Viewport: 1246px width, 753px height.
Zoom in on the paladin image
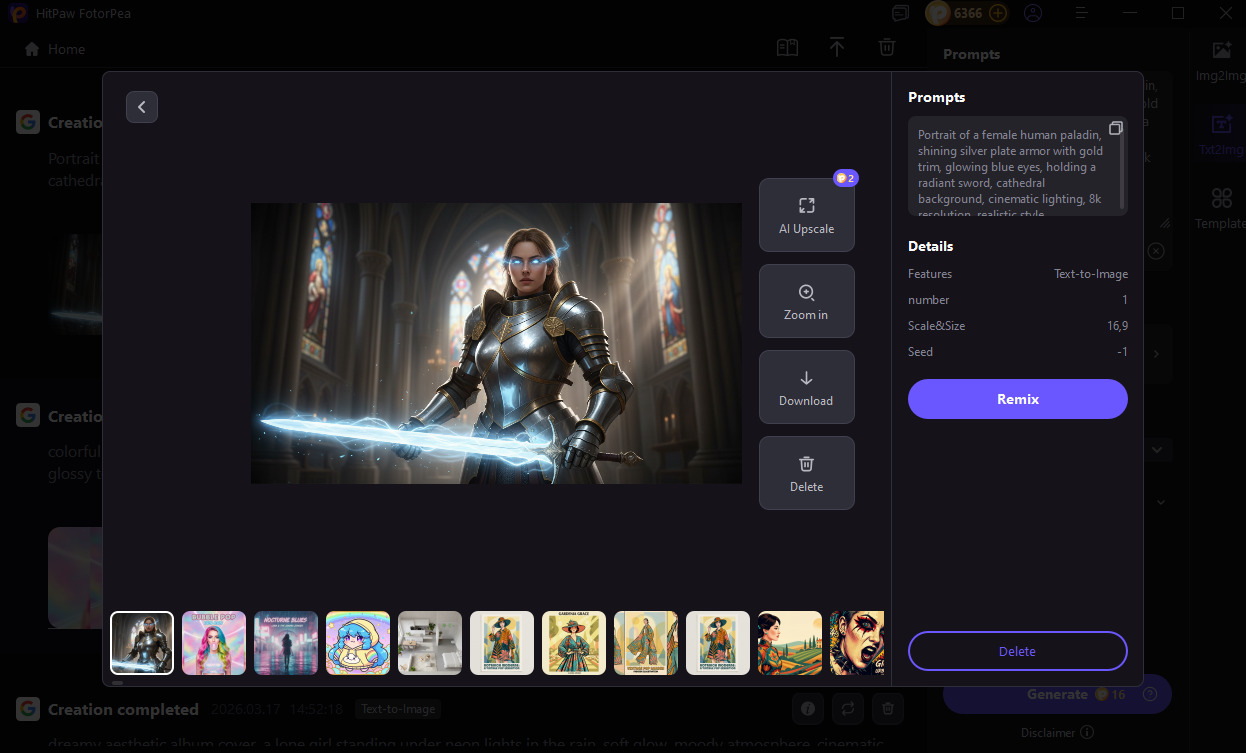(x=807, y=300)
